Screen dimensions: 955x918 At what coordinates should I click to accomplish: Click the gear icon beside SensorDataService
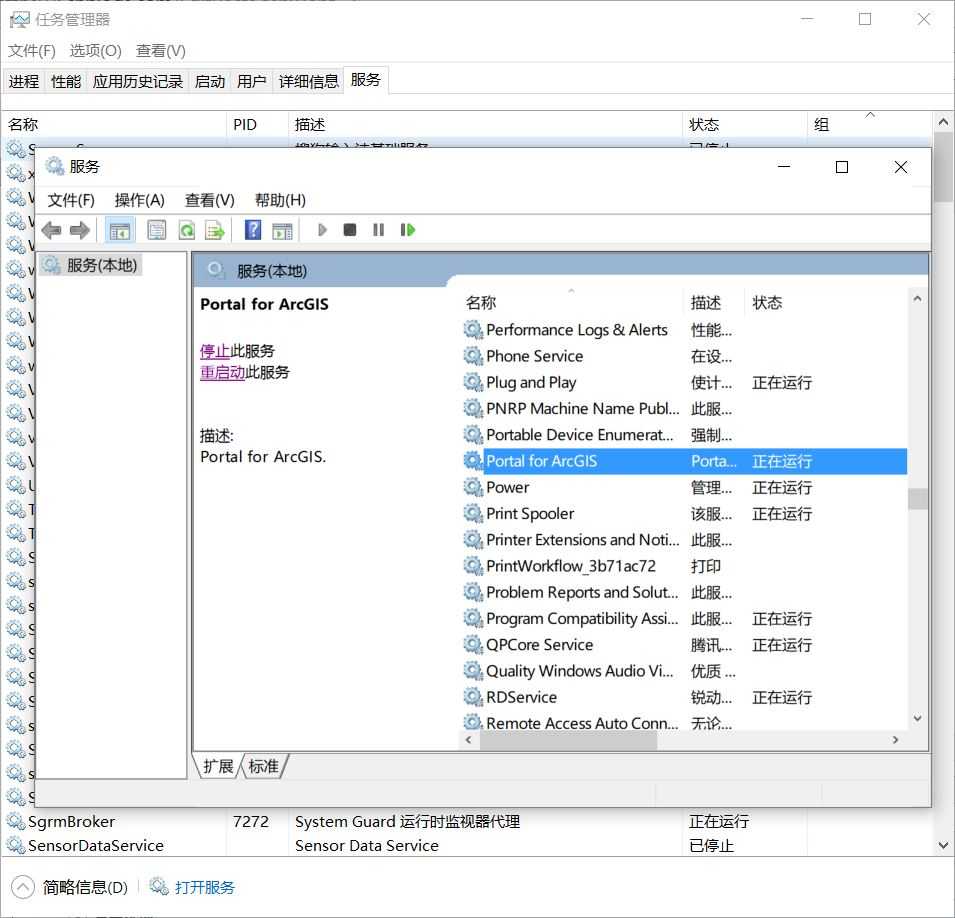16,846
